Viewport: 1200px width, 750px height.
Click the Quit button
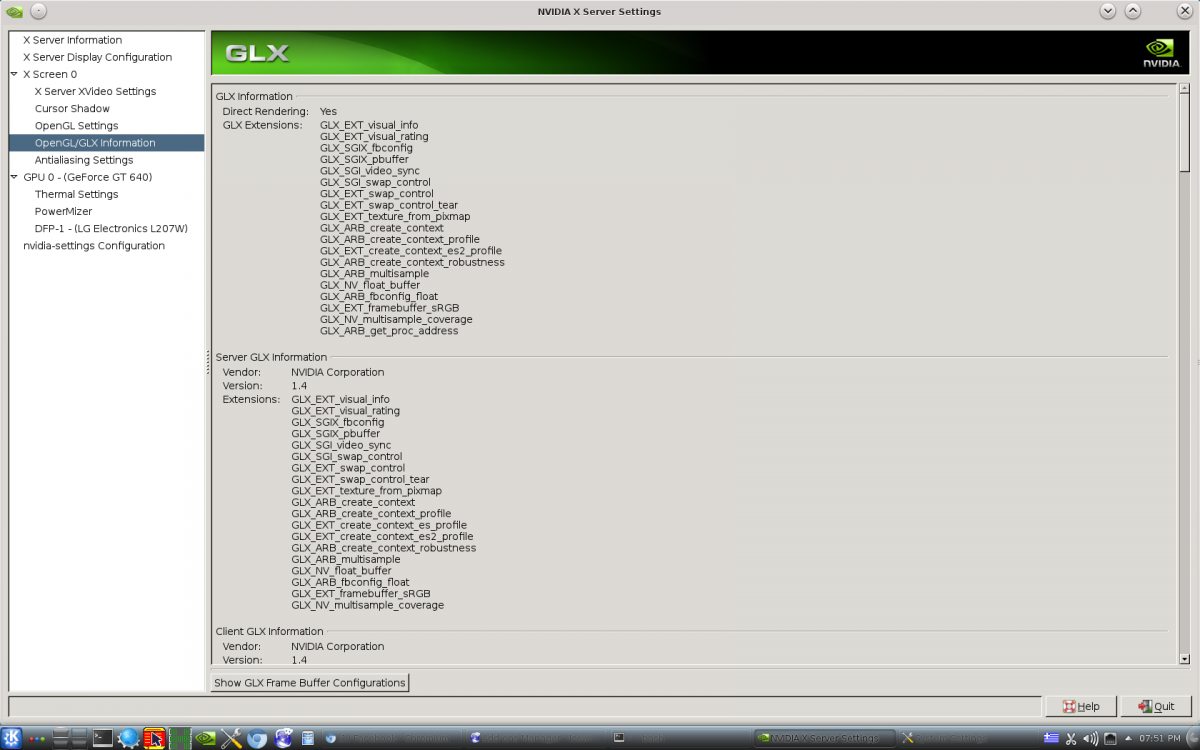(1155, 706)
